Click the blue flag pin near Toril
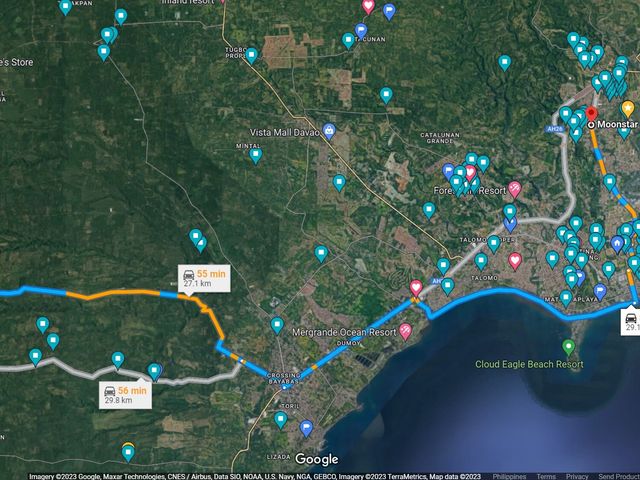Screen dimensions: 640x480 [x=306, y=428]
